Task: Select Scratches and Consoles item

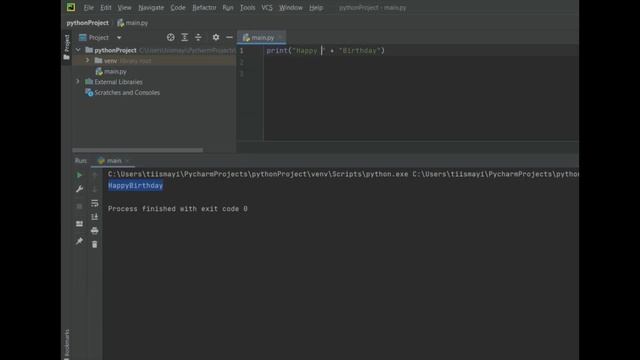Action: tap(122, 93)
